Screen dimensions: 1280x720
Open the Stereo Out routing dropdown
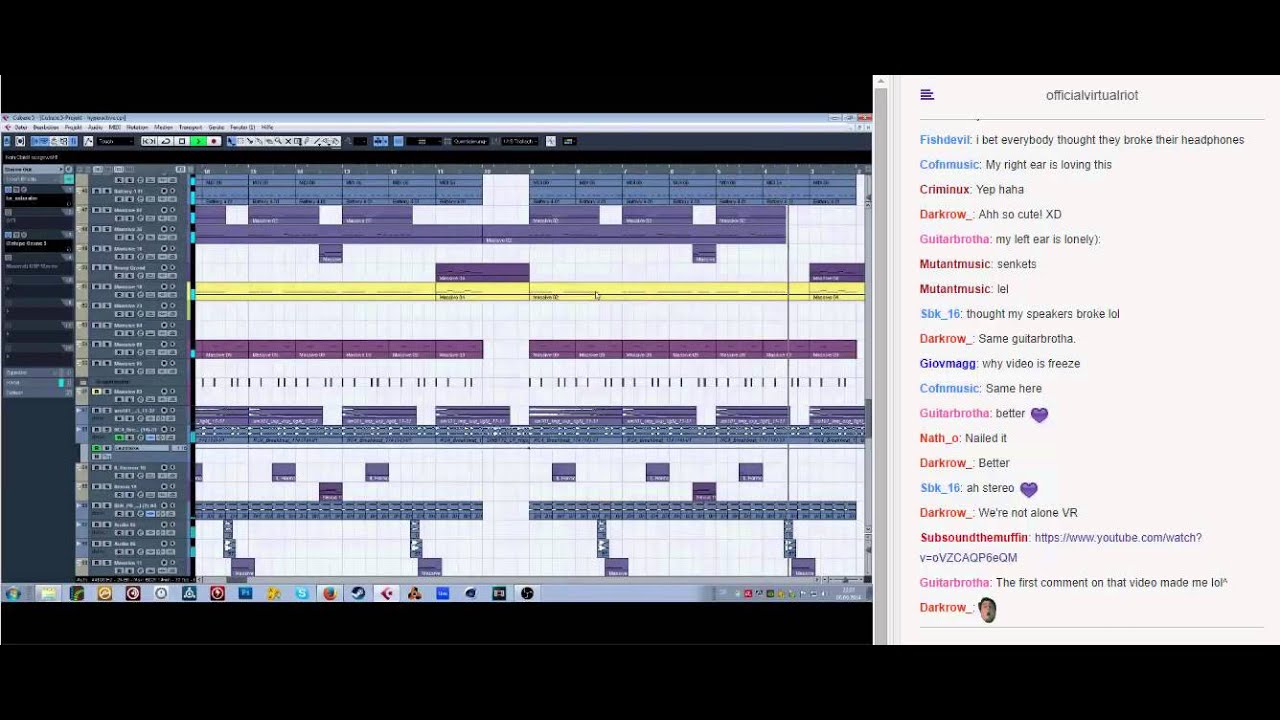pos(33,169)
